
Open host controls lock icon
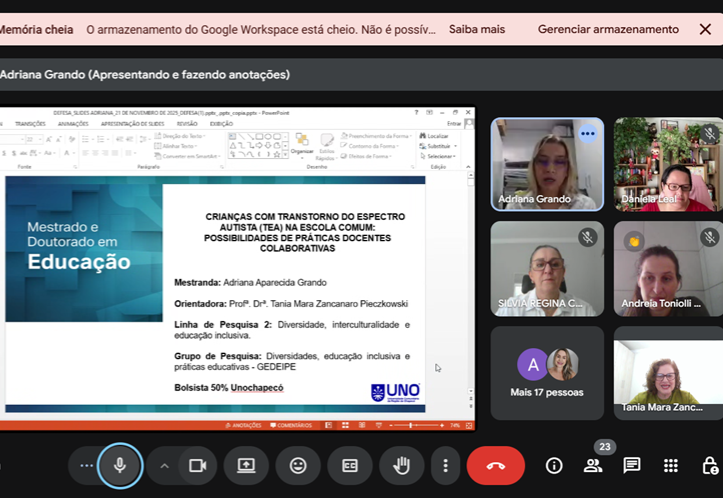[x=709, y=465]
